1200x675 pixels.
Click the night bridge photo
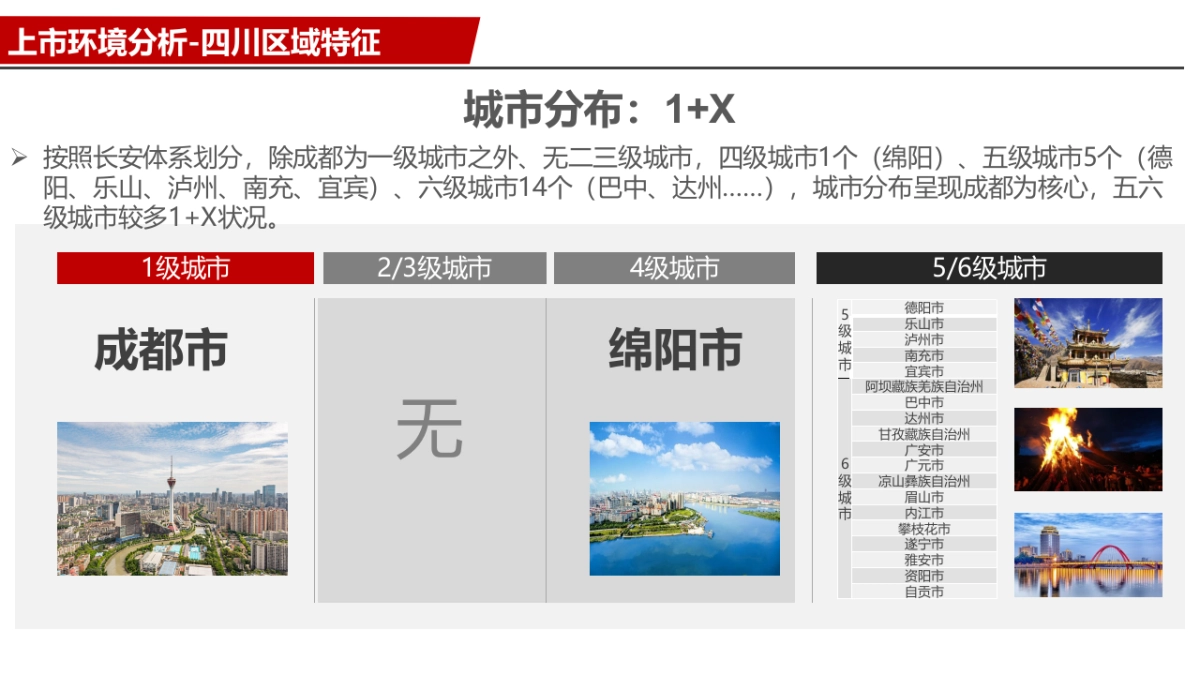tap(1089, 553)
